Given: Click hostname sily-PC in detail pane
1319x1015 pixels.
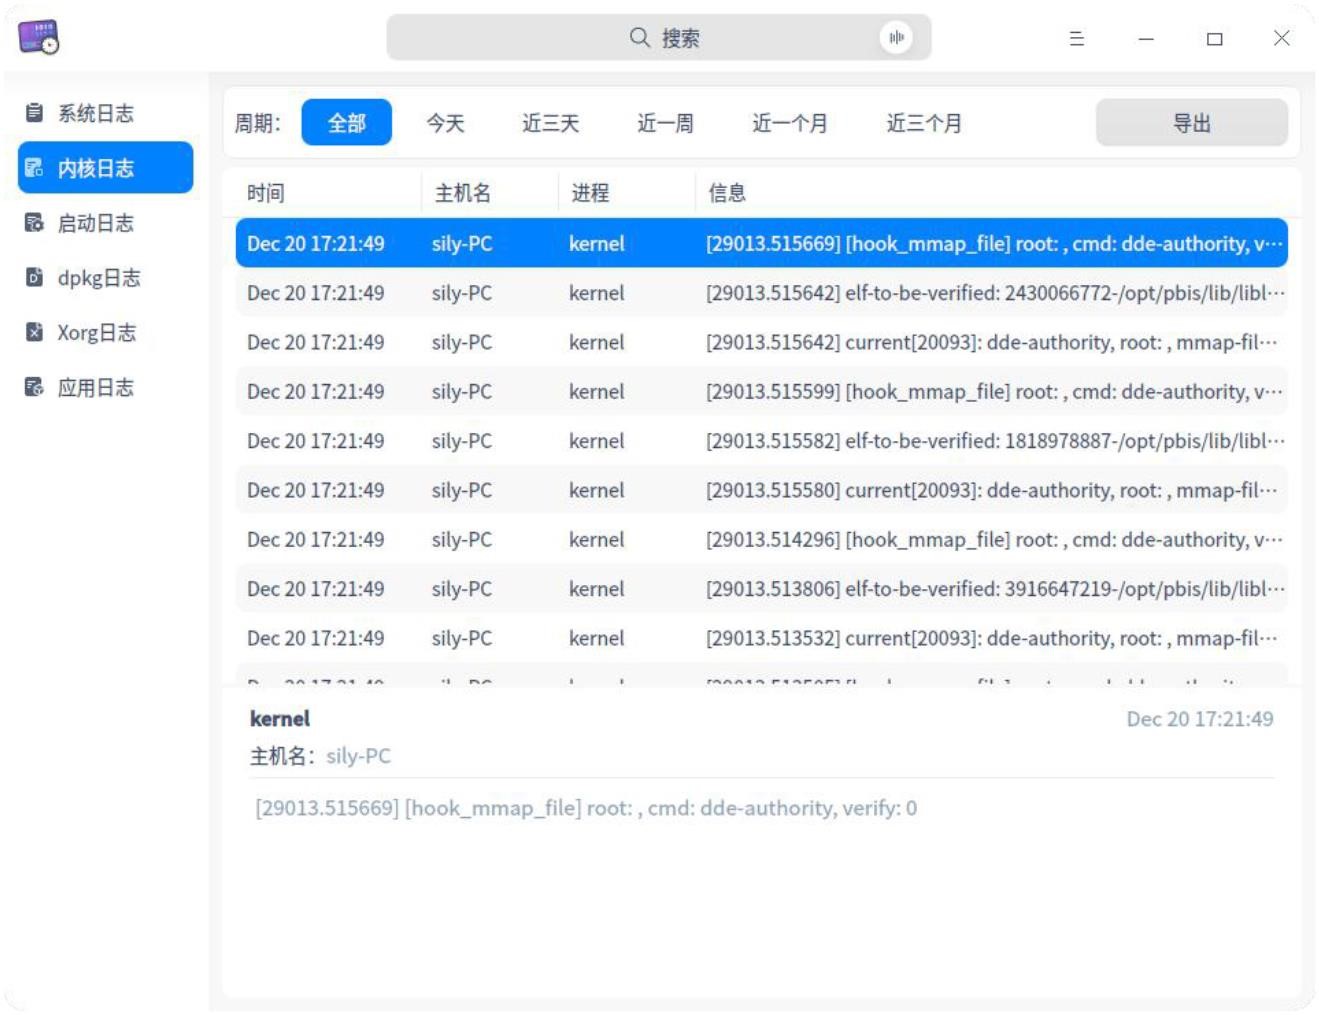Looking at the screenshot, I should 358,756.
